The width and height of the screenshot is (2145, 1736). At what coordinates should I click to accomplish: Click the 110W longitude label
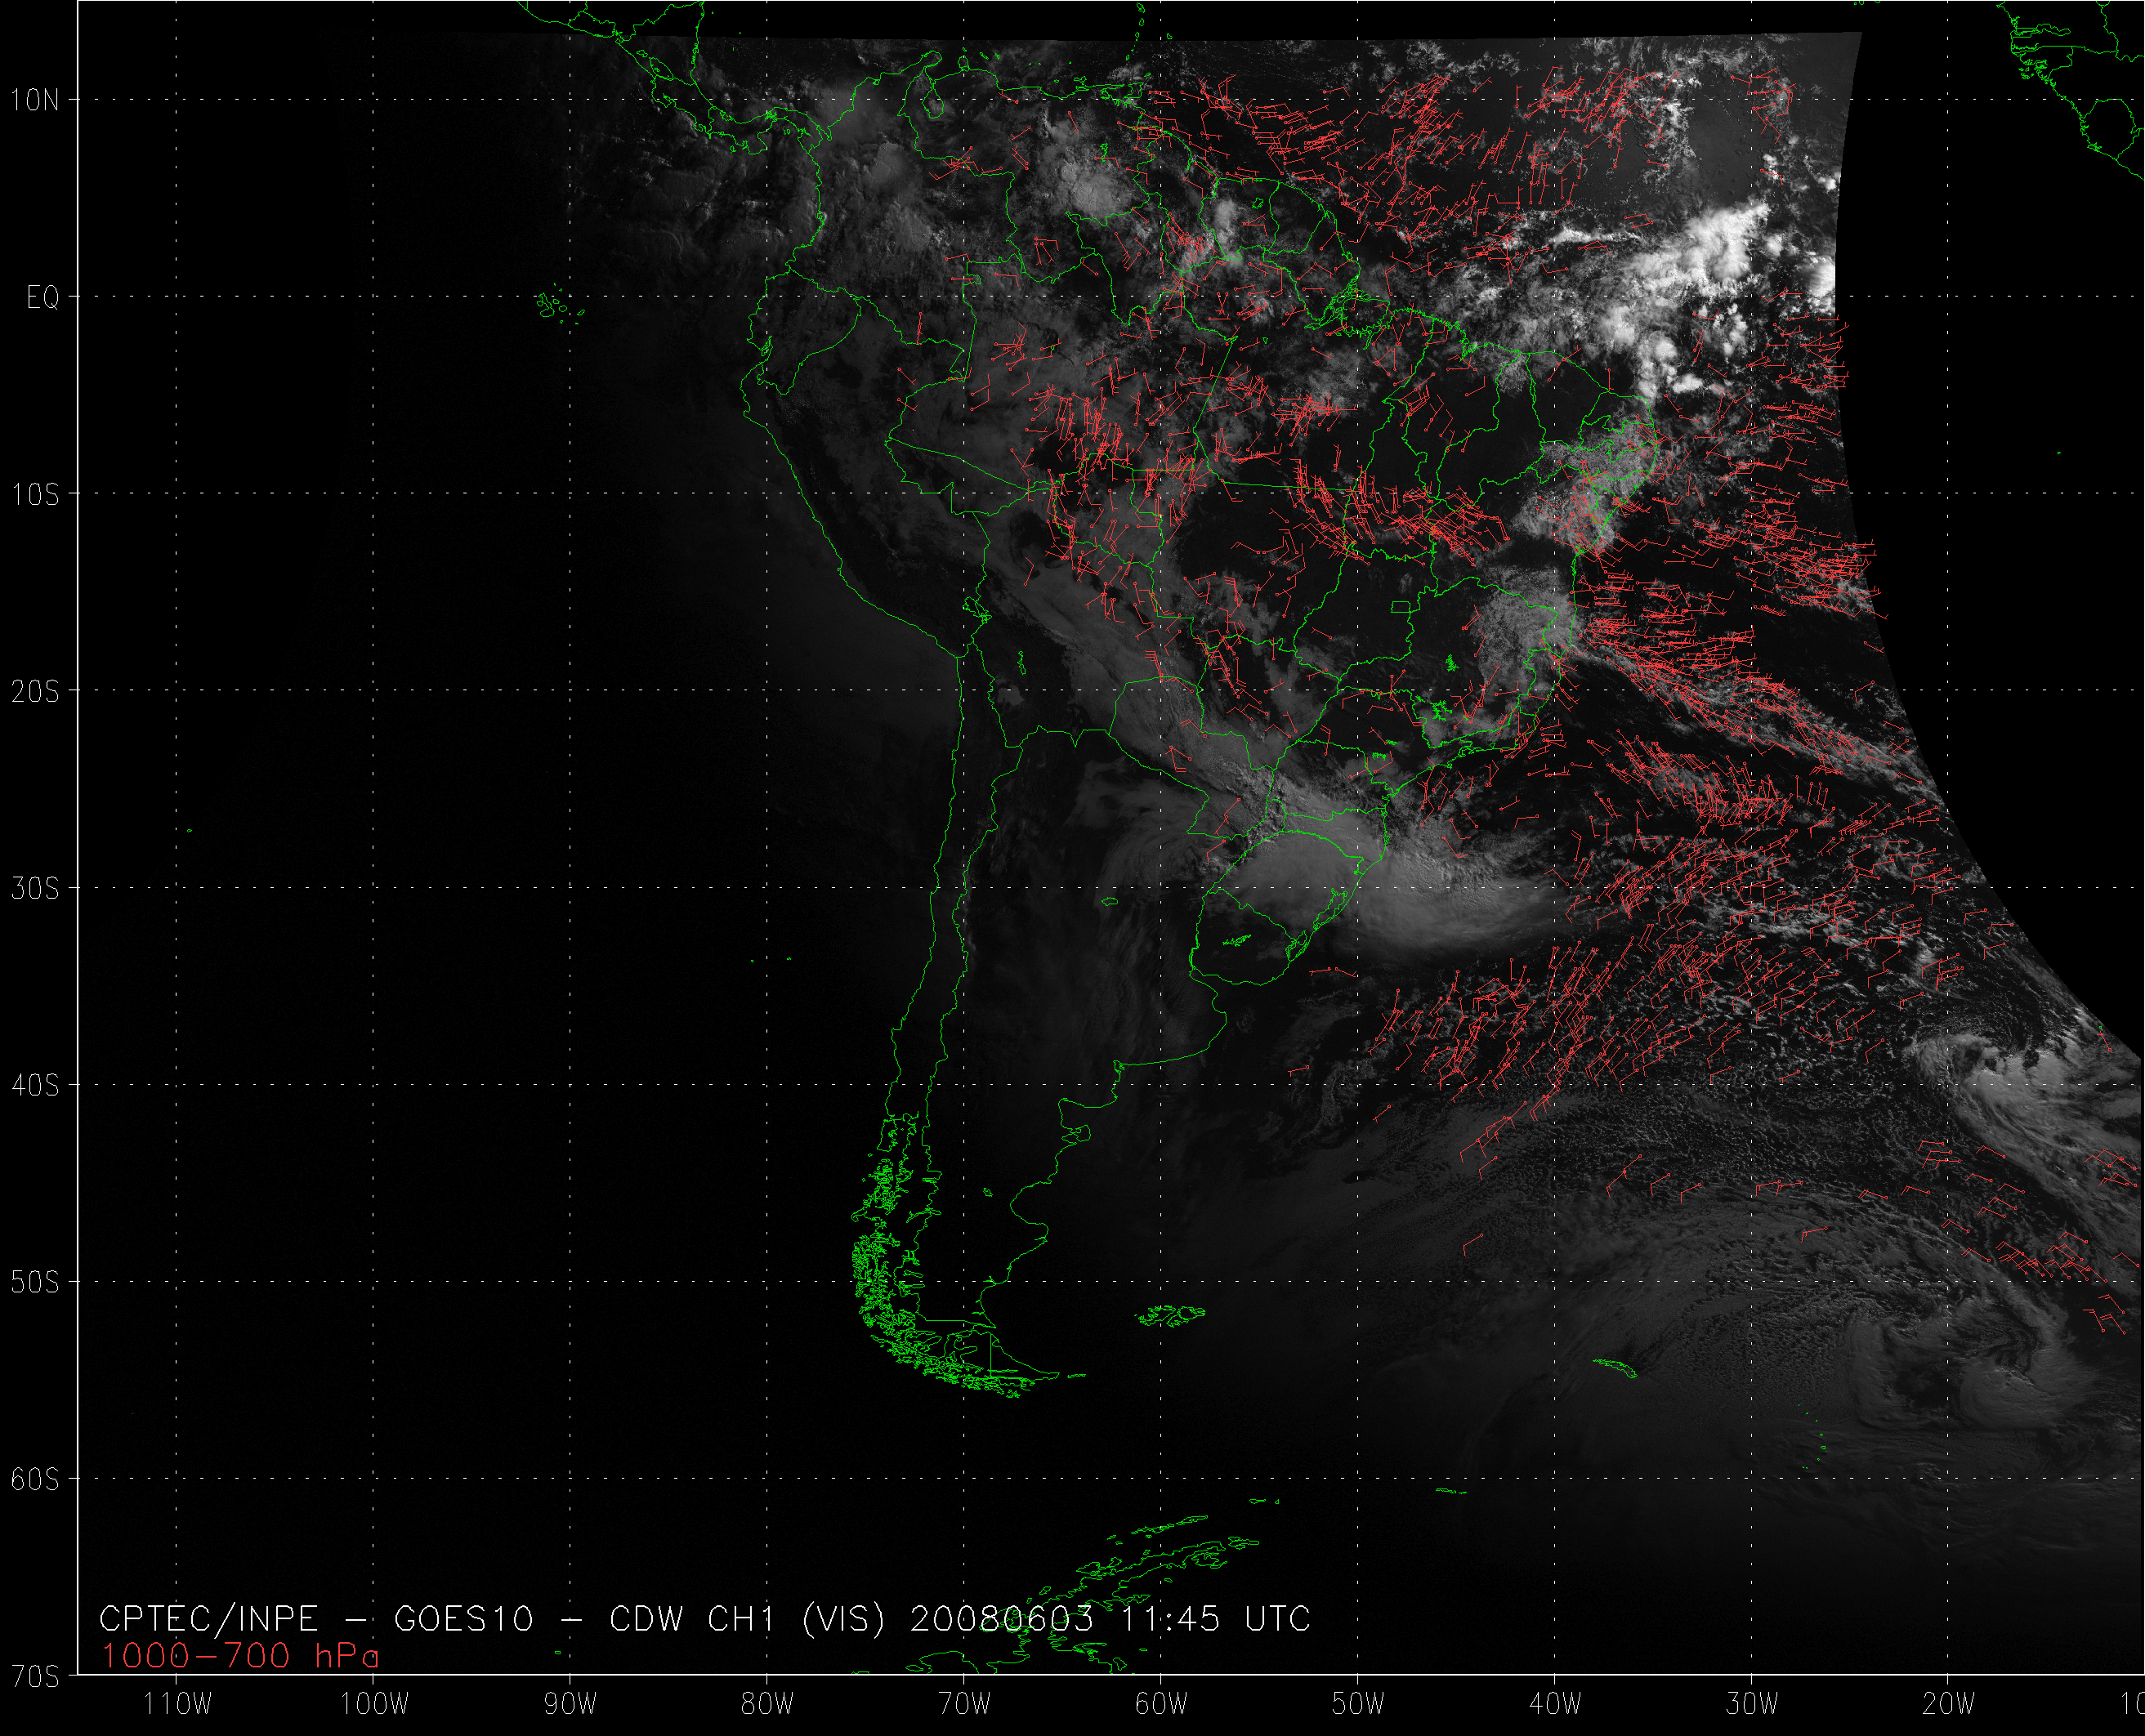point(178,1704)
